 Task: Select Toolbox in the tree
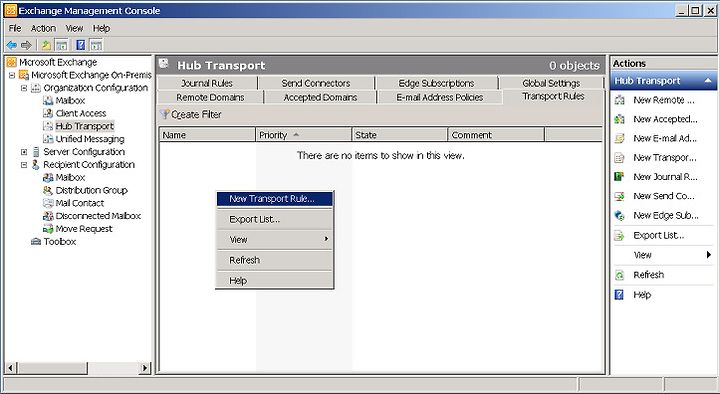click(x=60, y=242)
